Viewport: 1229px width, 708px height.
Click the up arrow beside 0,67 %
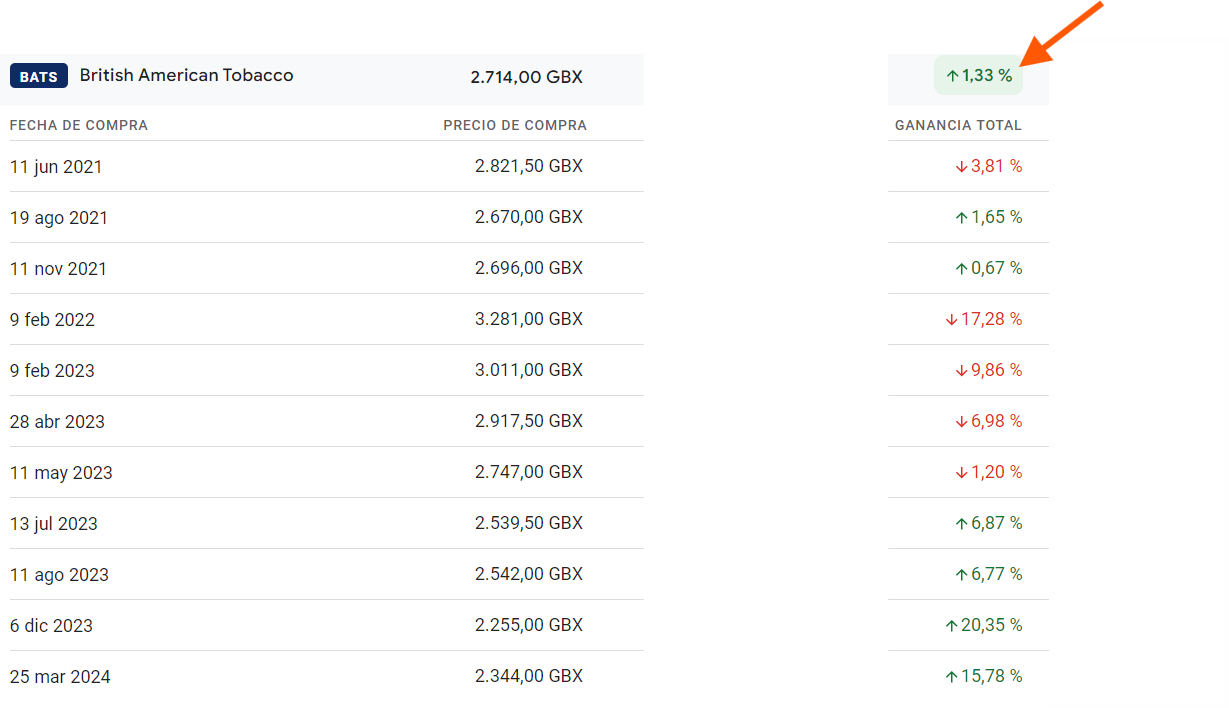coord(962,269)
